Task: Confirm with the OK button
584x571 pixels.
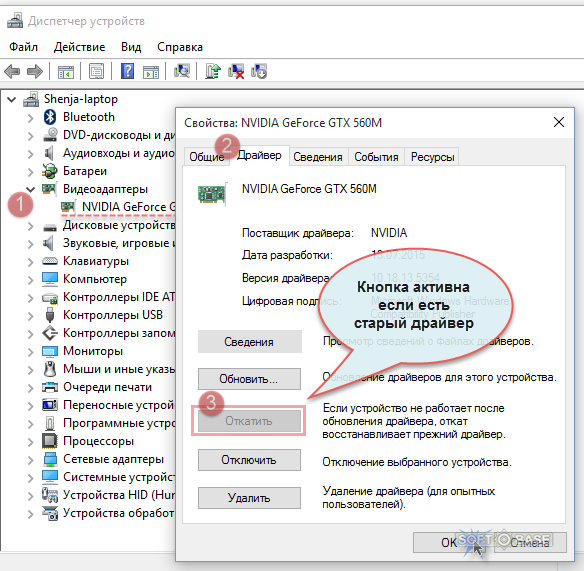Action: (x=449, y=543)
